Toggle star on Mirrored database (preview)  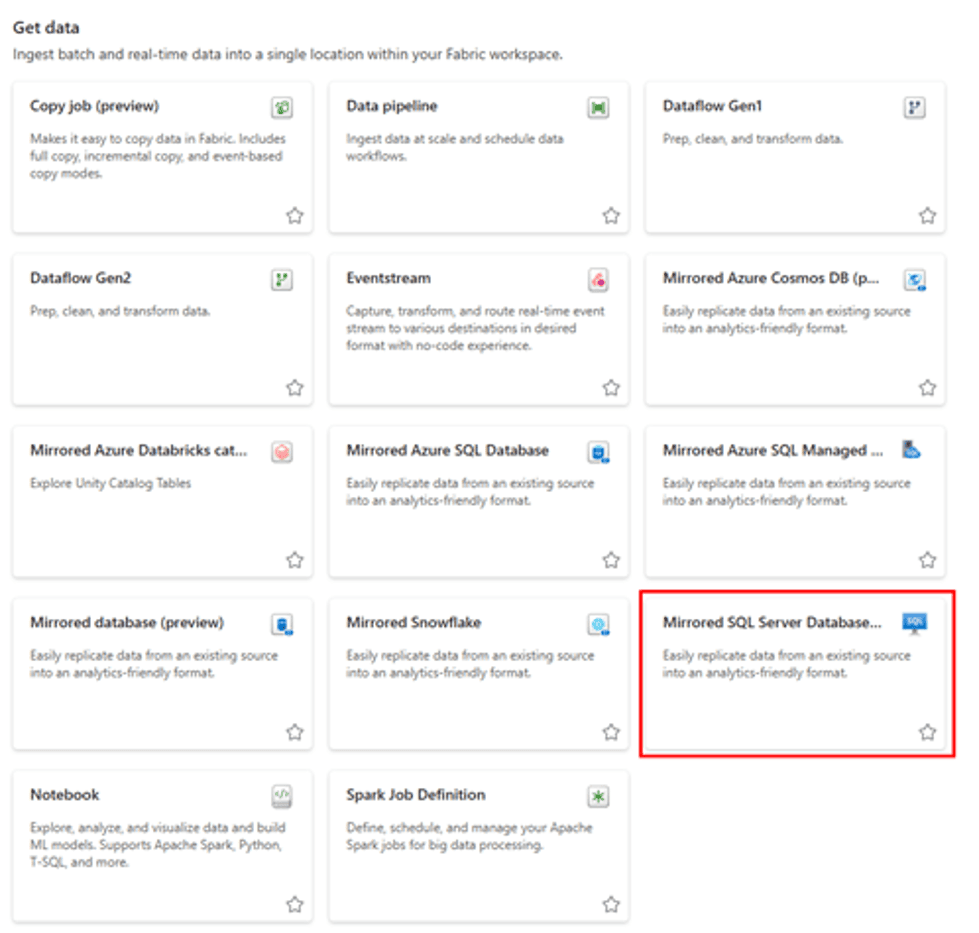coord(295,731)
